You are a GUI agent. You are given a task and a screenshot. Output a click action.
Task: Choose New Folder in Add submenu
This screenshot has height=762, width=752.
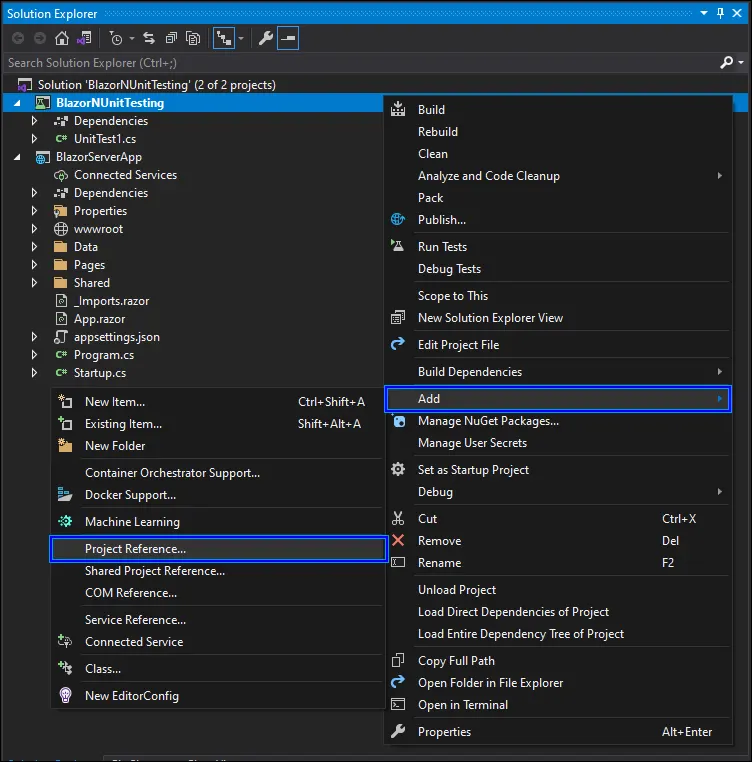coord(218,446)
